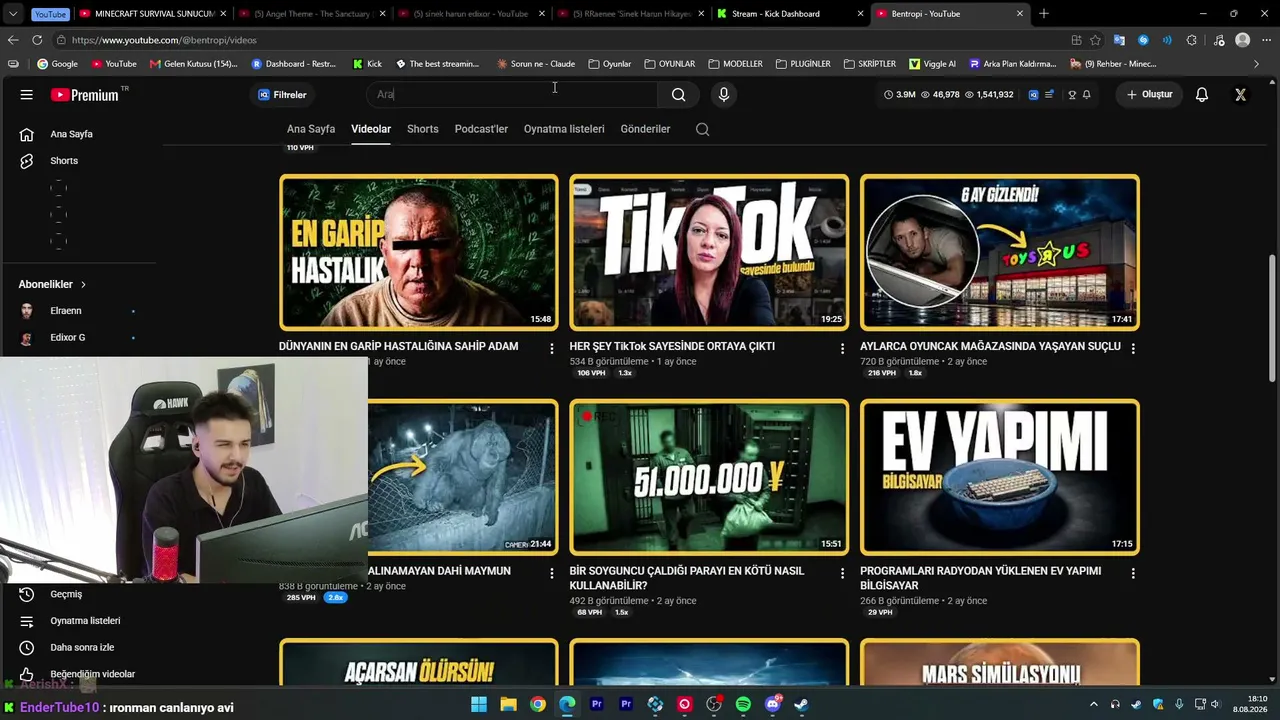The height and width of the screenshot is (720, 1280).
Task: Click the search magnifier button
Action: point(679,95)
